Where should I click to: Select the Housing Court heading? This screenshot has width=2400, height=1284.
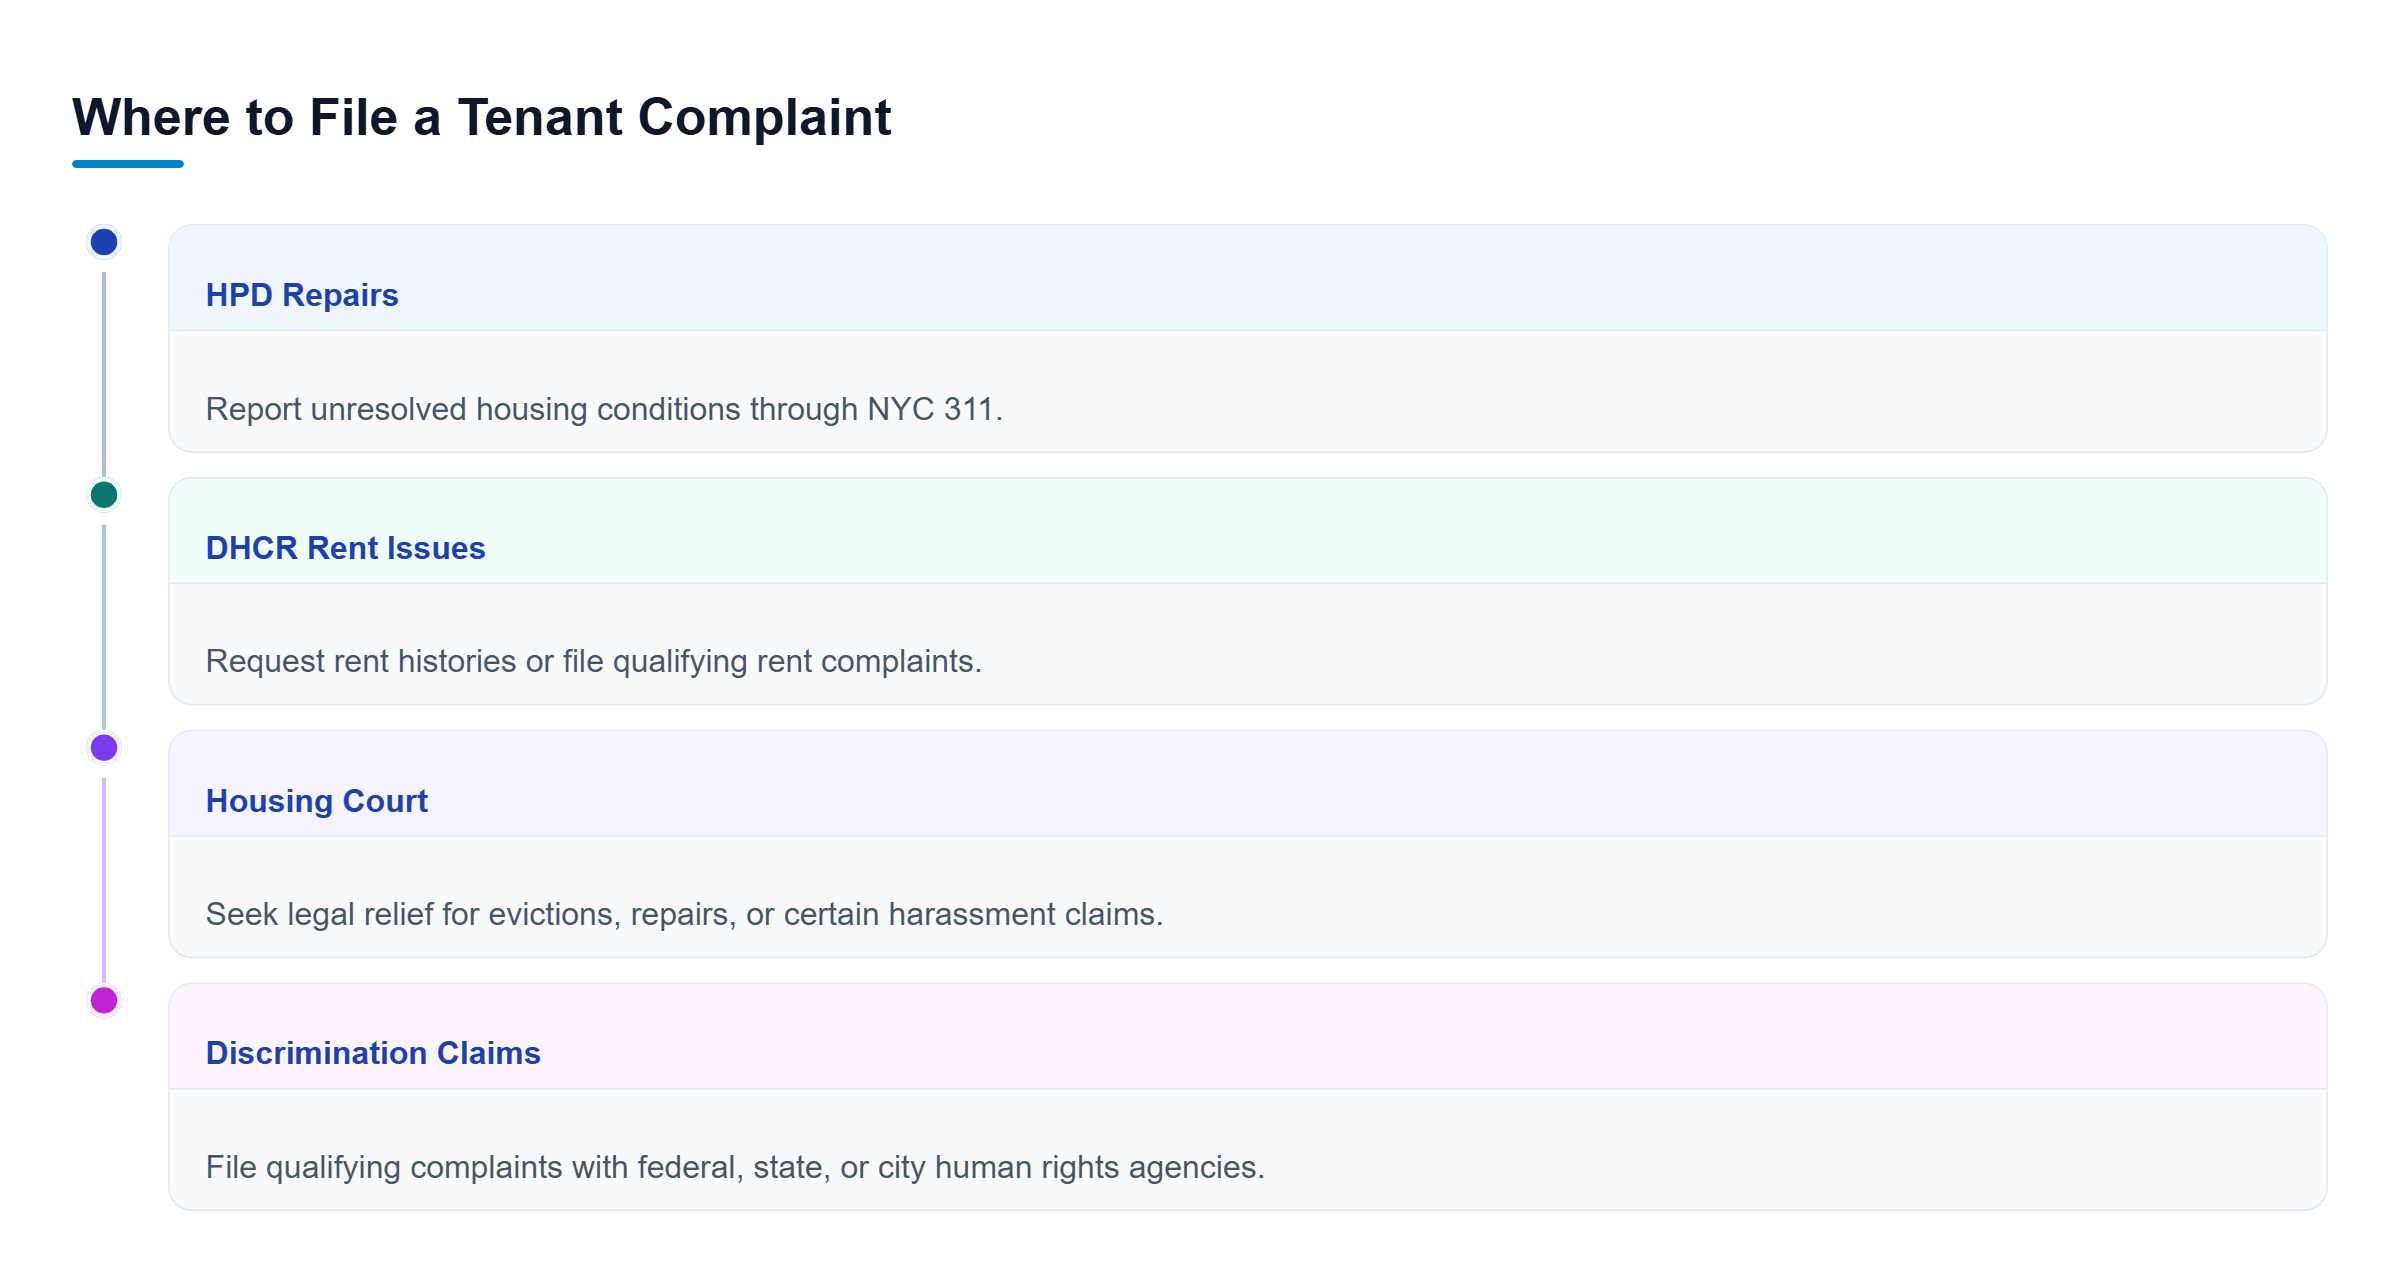tap(316, 801)
